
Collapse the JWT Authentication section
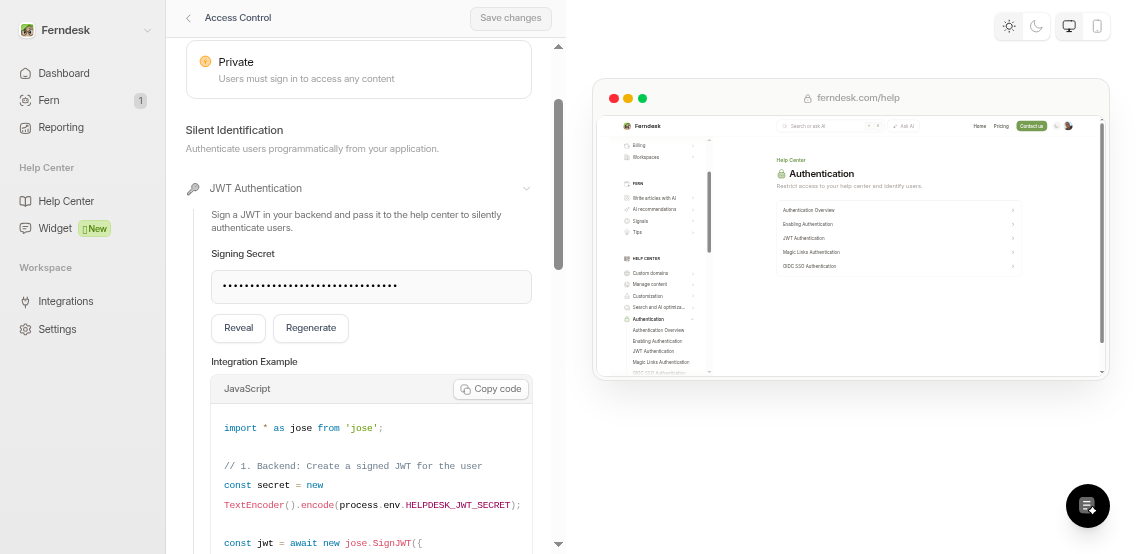527,189
